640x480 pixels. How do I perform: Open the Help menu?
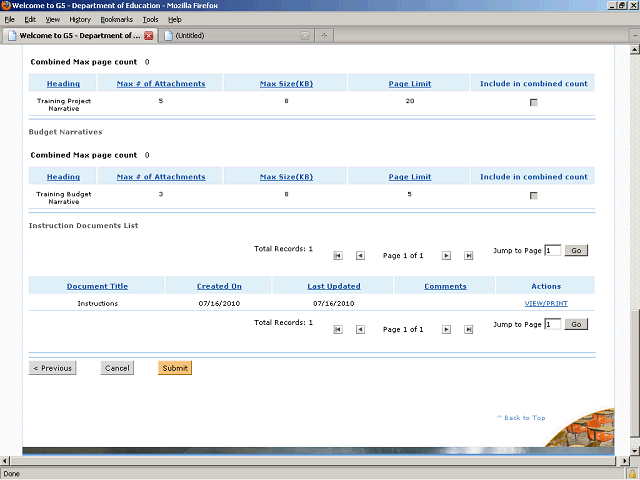pos(175,19)
